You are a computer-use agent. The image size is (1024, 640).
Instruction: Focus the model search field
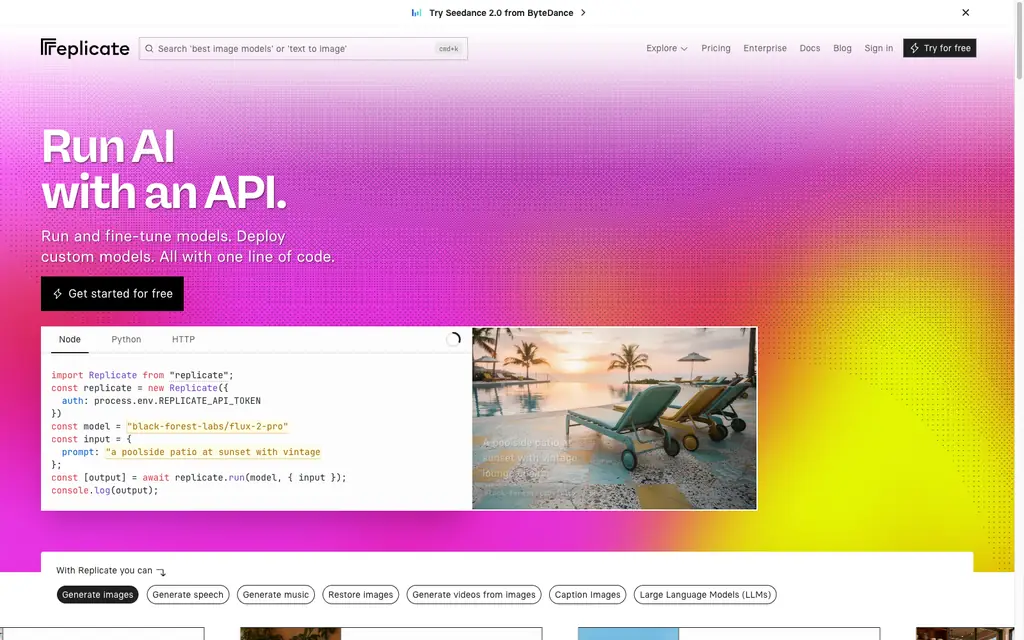[303, 48]
